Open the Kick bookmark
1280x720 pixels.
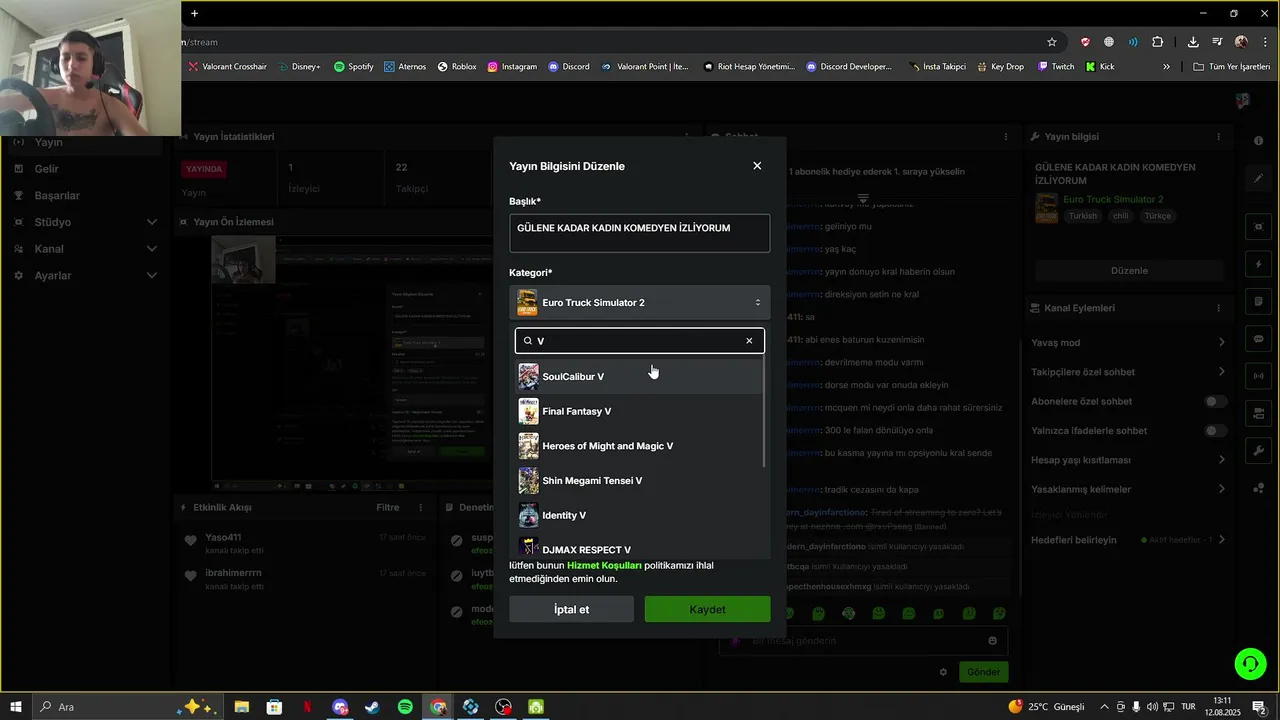[x=1099, y=67]
